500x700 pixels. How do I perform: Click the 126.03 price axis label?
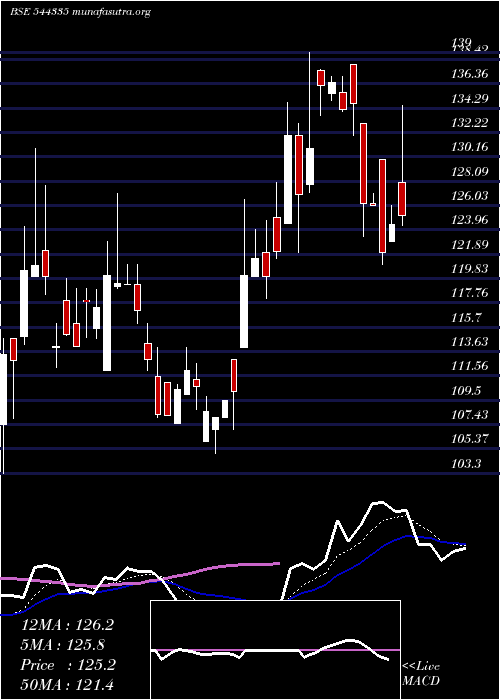(x=470, y=196)
